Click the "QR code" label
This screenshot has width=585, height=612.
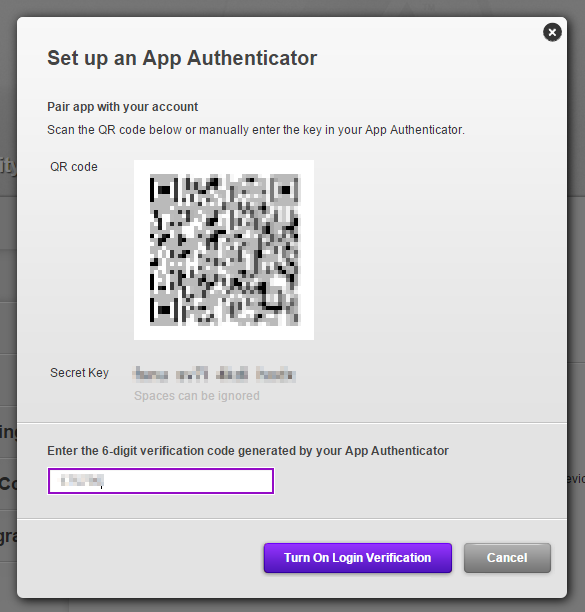click(x=74, y=167)
